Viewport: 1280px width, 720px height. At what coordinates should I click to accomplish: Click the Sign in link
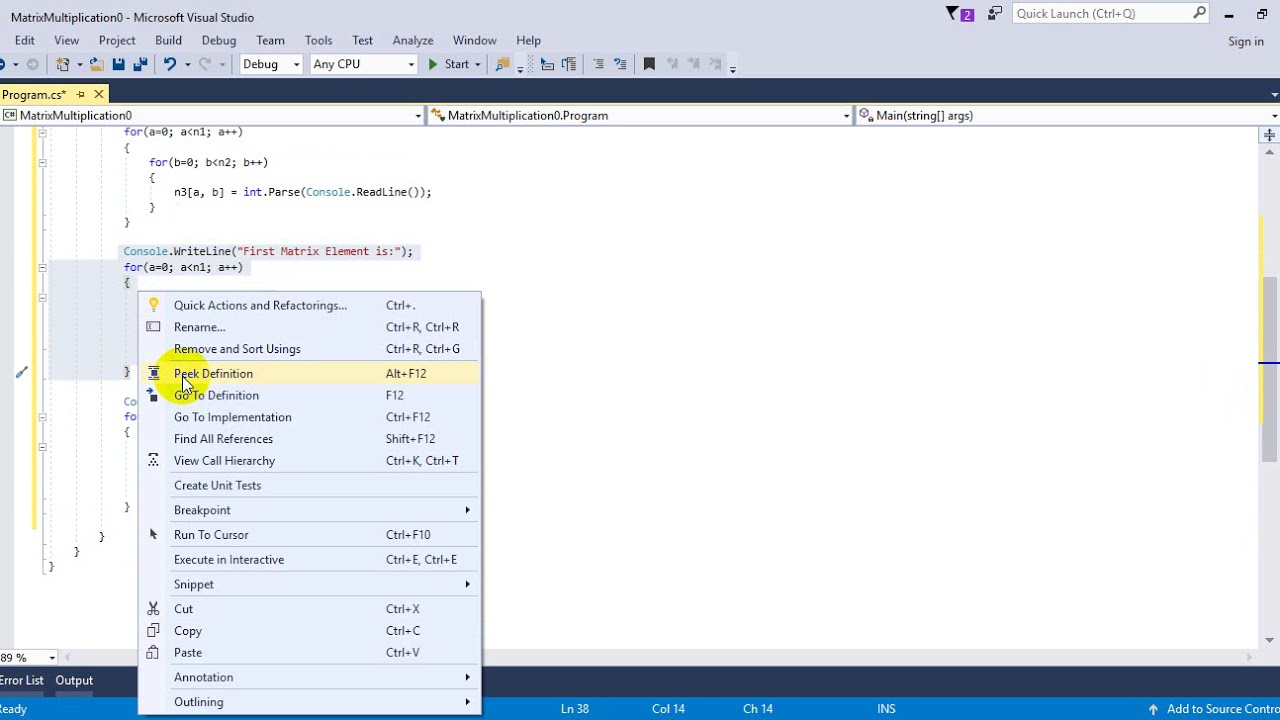pos(1246,41)
